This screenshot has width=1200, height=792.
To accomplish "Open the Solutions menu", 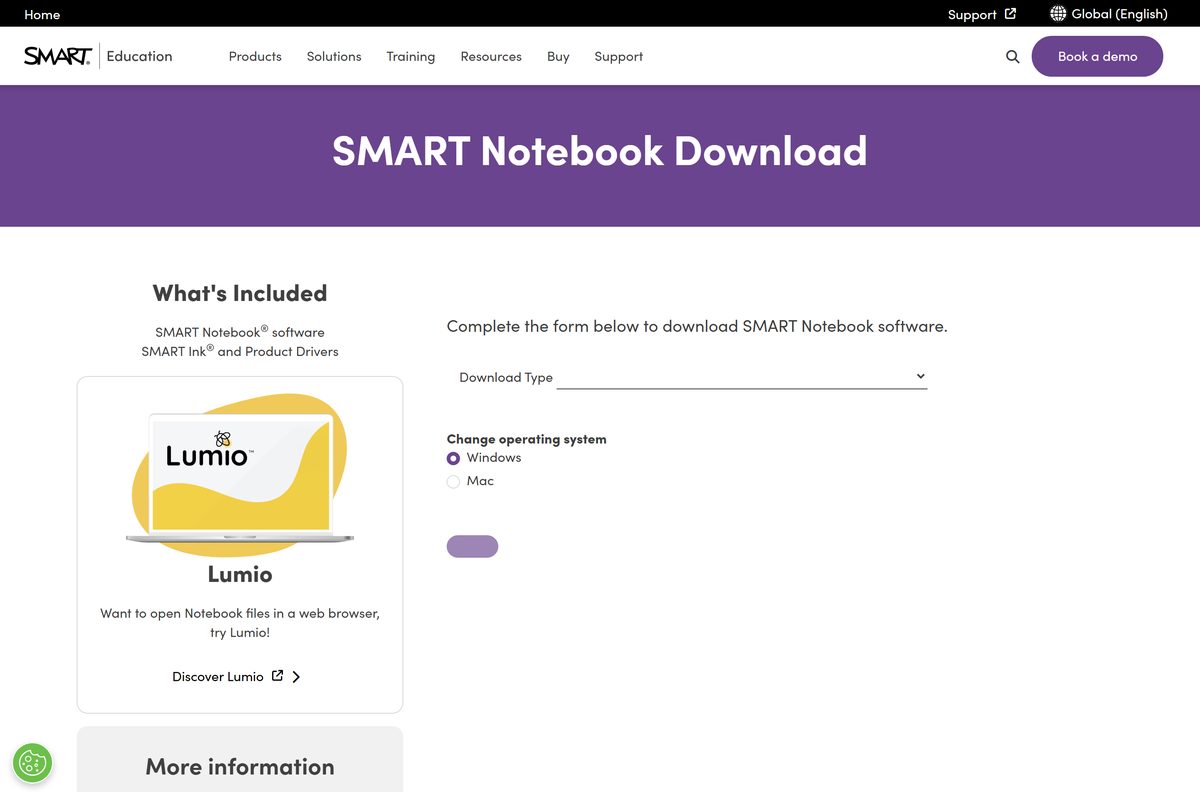I will 334,57.
